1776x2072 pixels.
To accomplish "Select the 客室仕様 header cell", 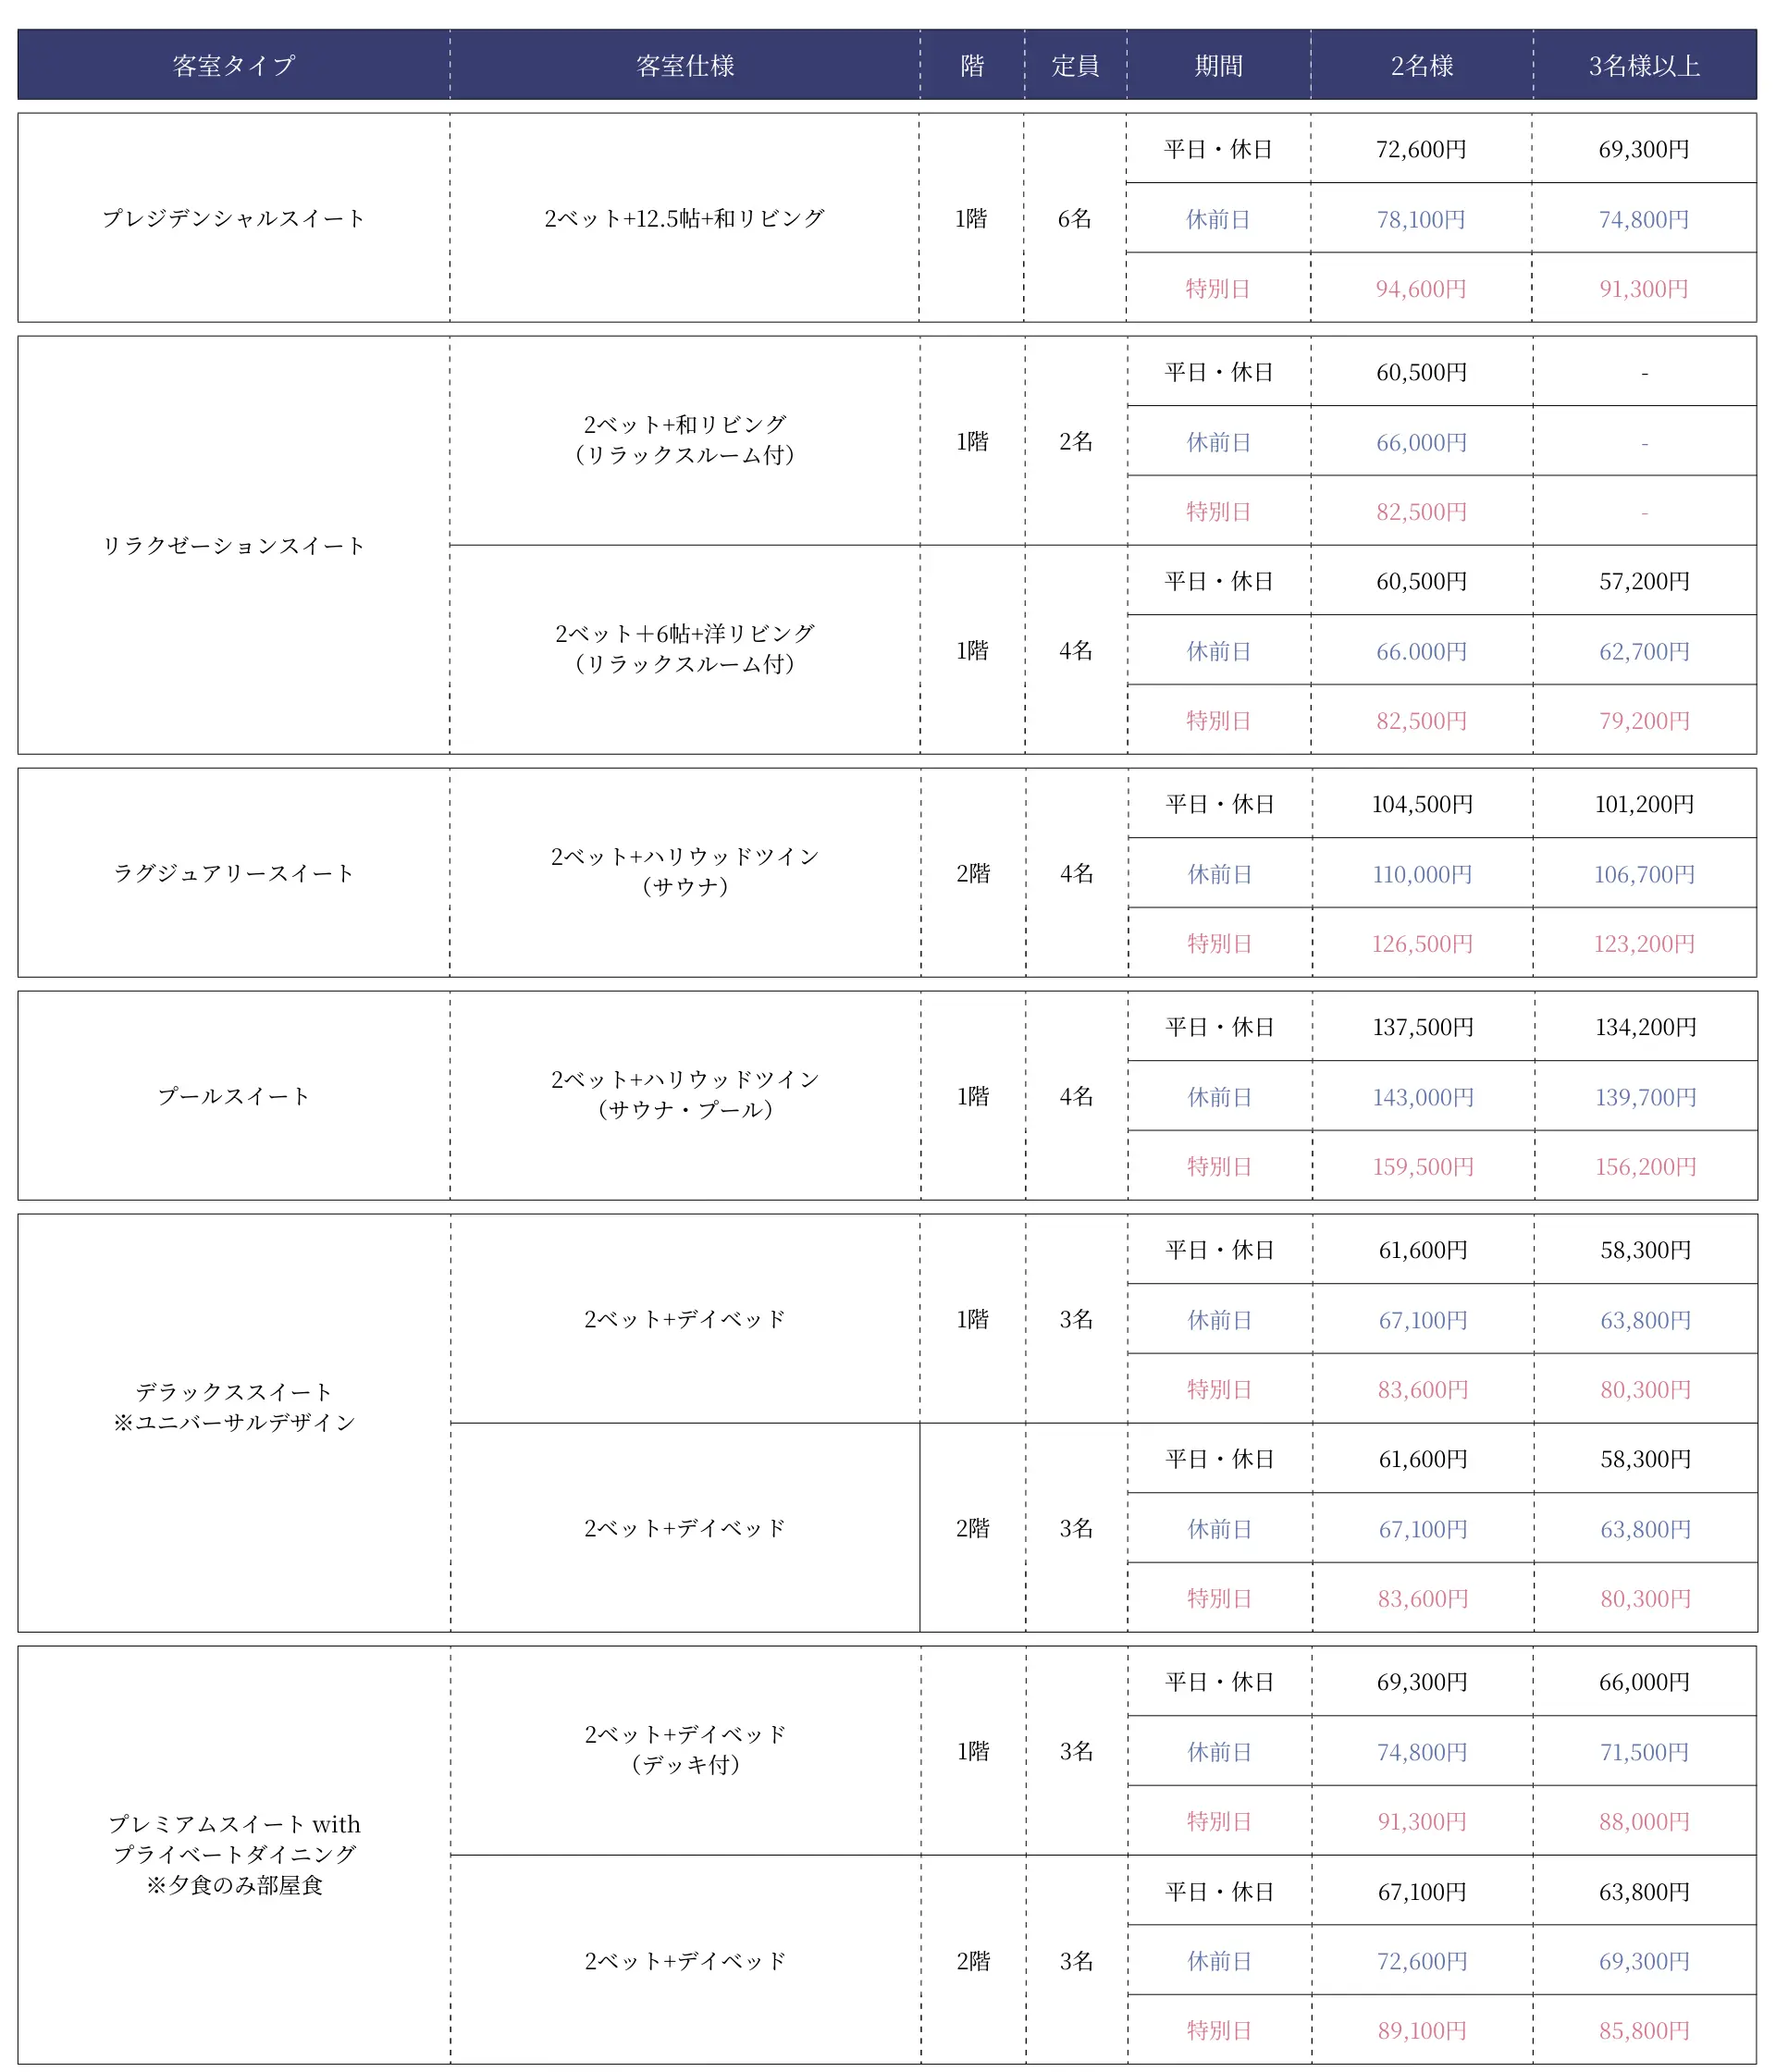I will (x=685, y=66).
